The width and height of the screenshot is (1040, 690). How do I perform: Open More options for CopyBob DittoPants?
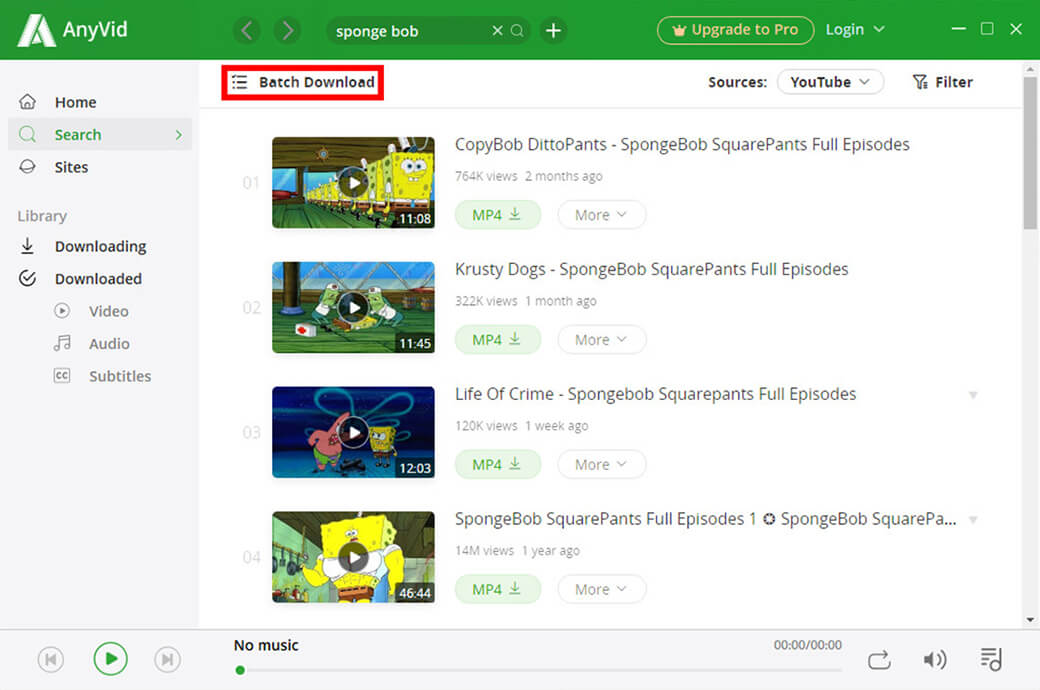click(x=602, y=215)
